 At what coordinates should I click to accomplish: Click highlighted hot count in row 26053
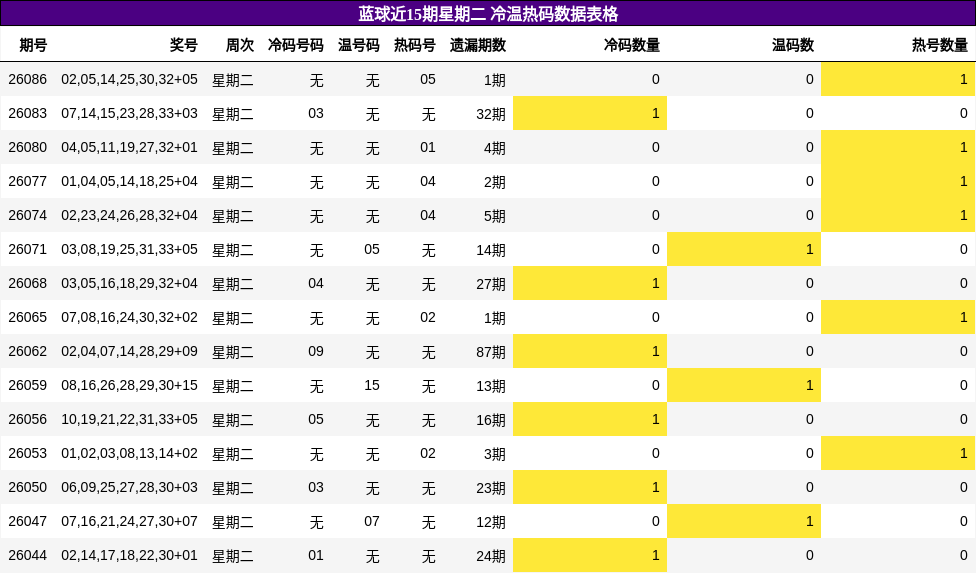point(898,453)
